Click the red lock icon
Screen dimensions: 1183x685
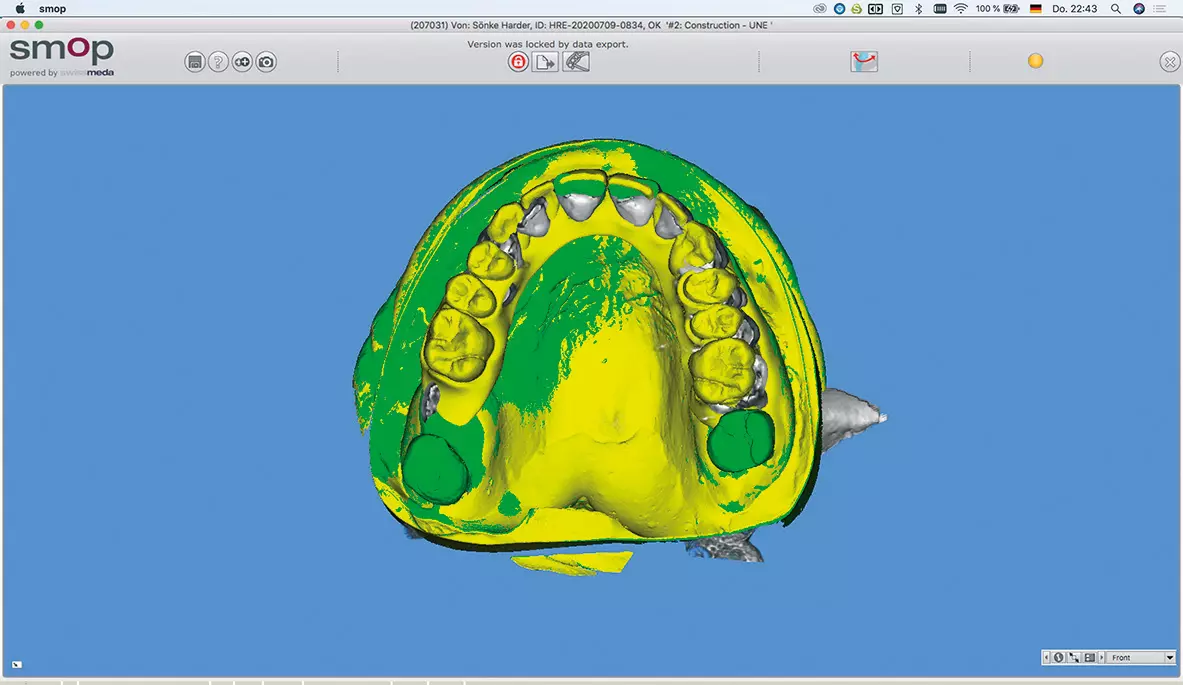518,62
